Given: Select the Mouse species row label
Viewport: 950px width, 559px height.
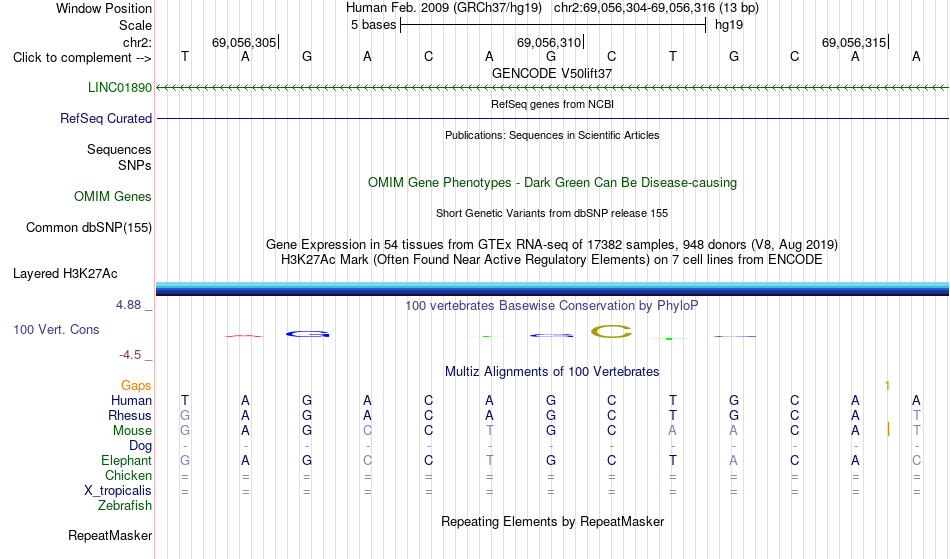Looking at the screenshot, I should coord(132,431).
